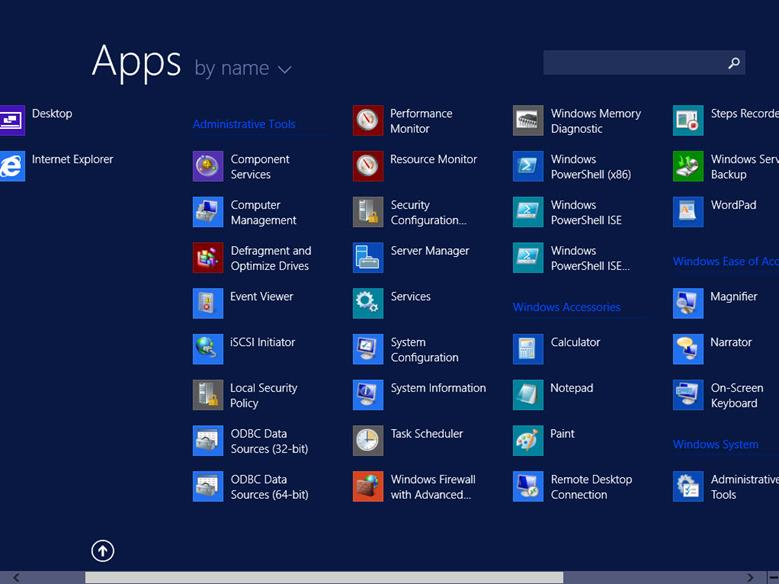Open Windows PowerShell (x86) icon
779x584 pixels.
coord(528,166)
